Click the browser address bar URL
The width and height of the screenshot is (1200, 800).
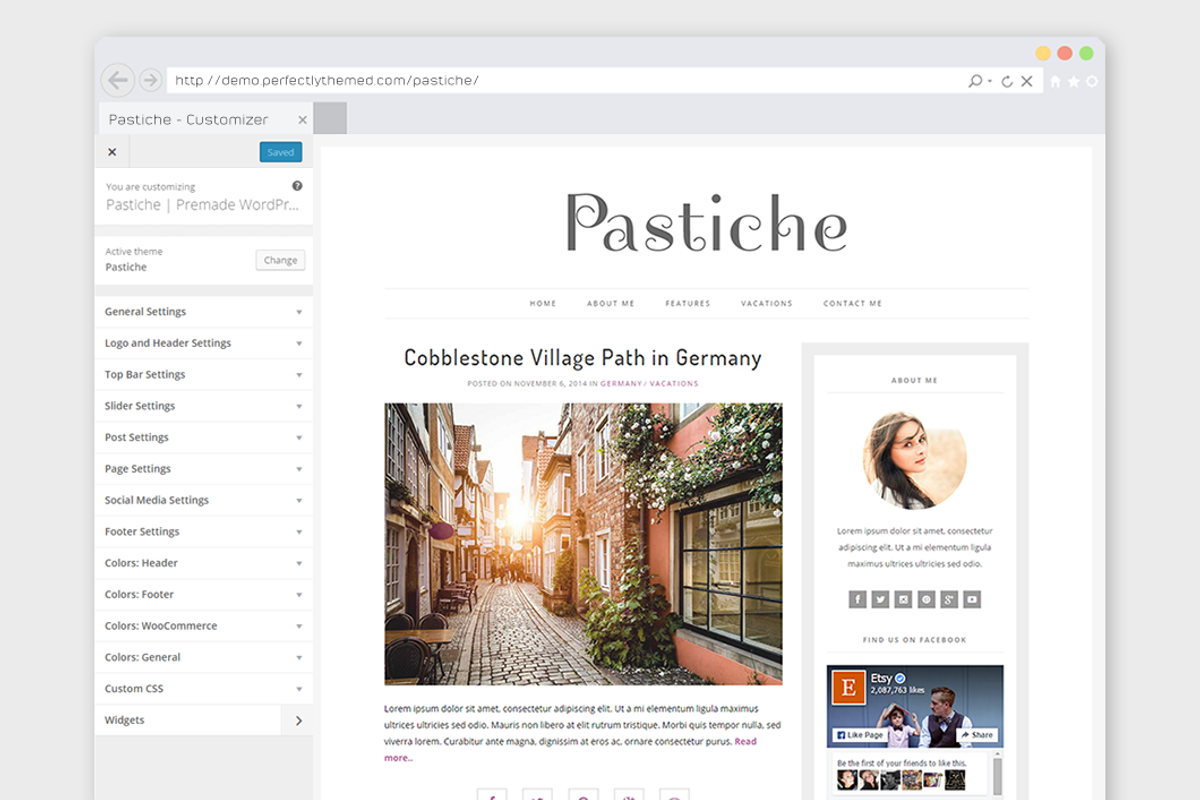pyautogui.click(x=327, y=80)
